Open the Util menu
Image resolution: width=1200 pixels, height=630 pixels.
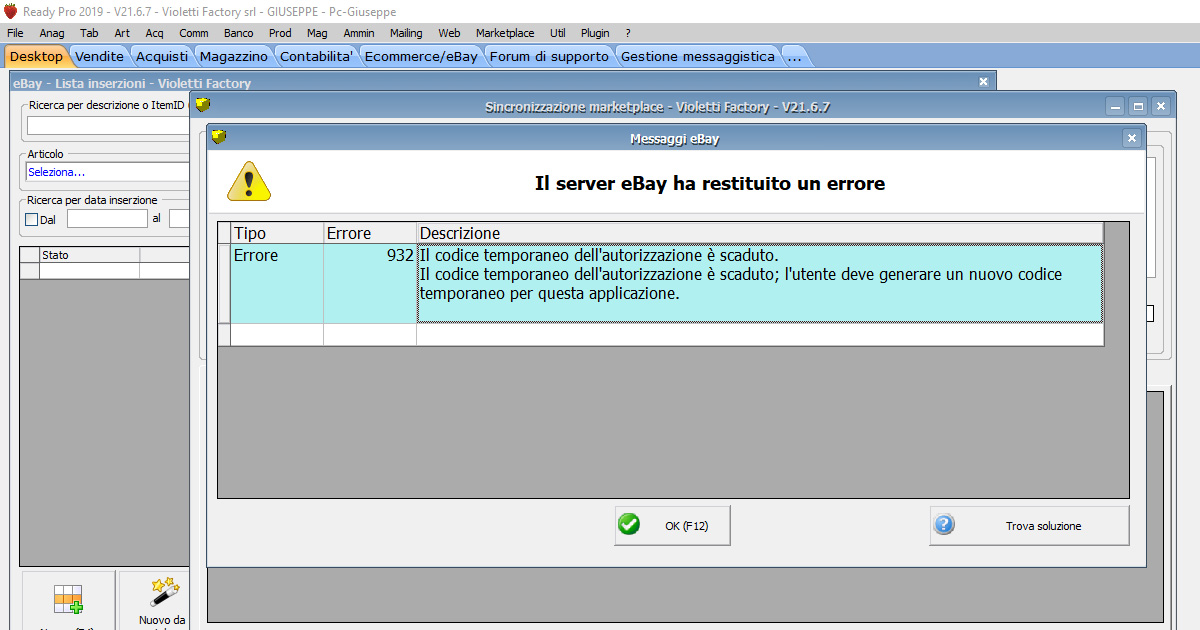(x=558, y=33)
